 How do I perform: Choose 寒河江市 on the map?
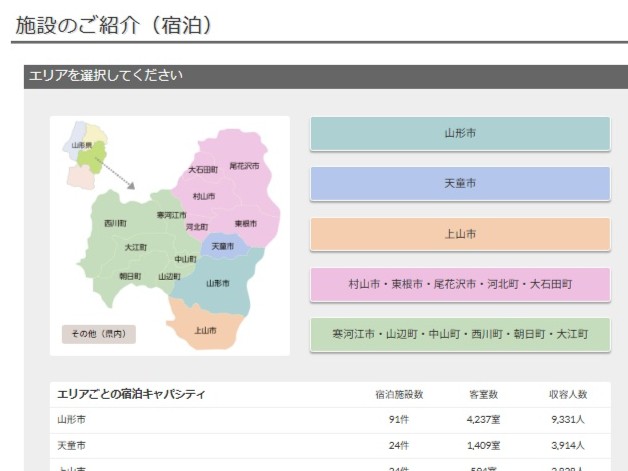coord(171,215)
